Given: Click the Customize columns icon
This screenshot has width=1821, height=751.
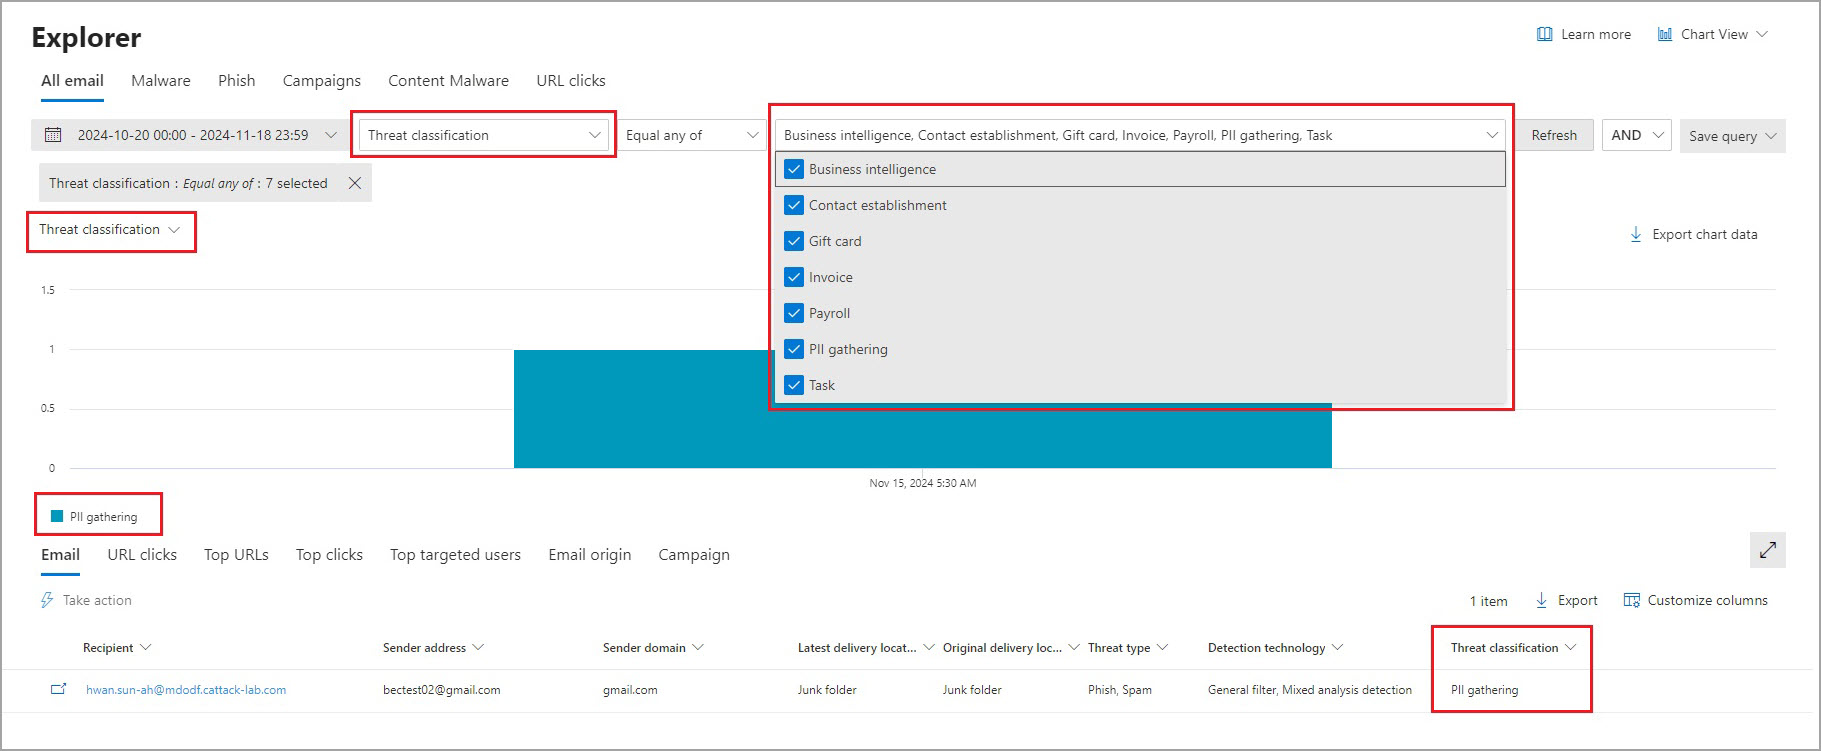Looking at the screenshot, I should [x=1632, y=600].
